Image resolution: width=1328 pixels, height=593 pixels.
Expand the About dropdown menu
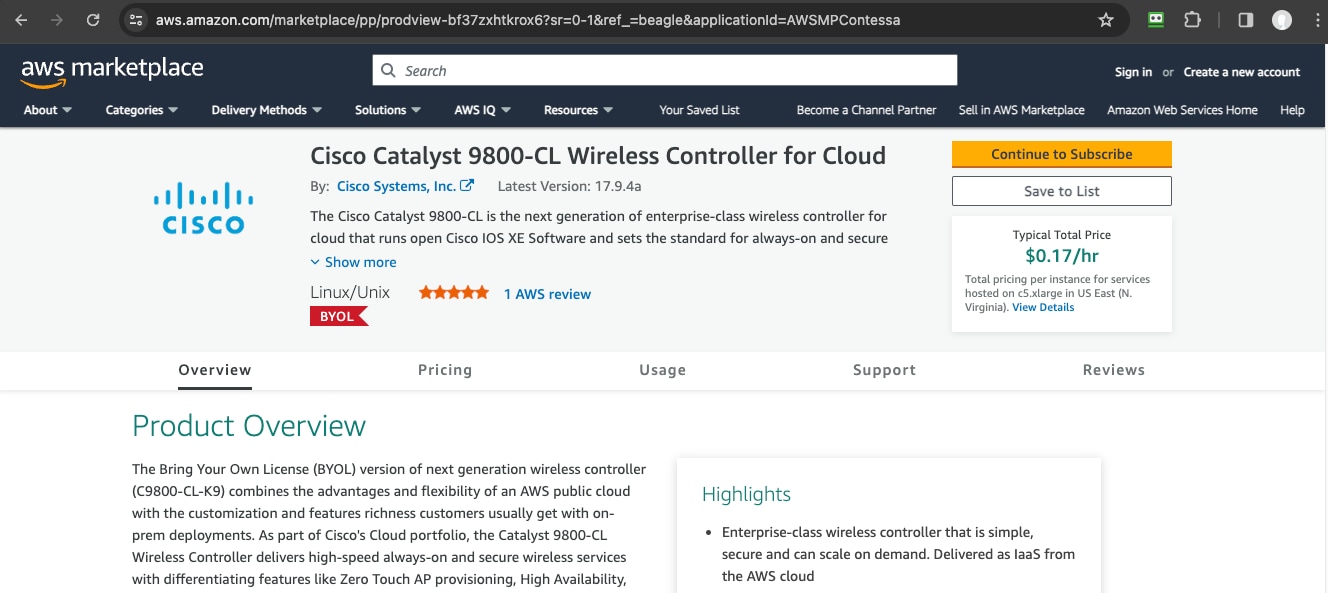pos(48,110)
